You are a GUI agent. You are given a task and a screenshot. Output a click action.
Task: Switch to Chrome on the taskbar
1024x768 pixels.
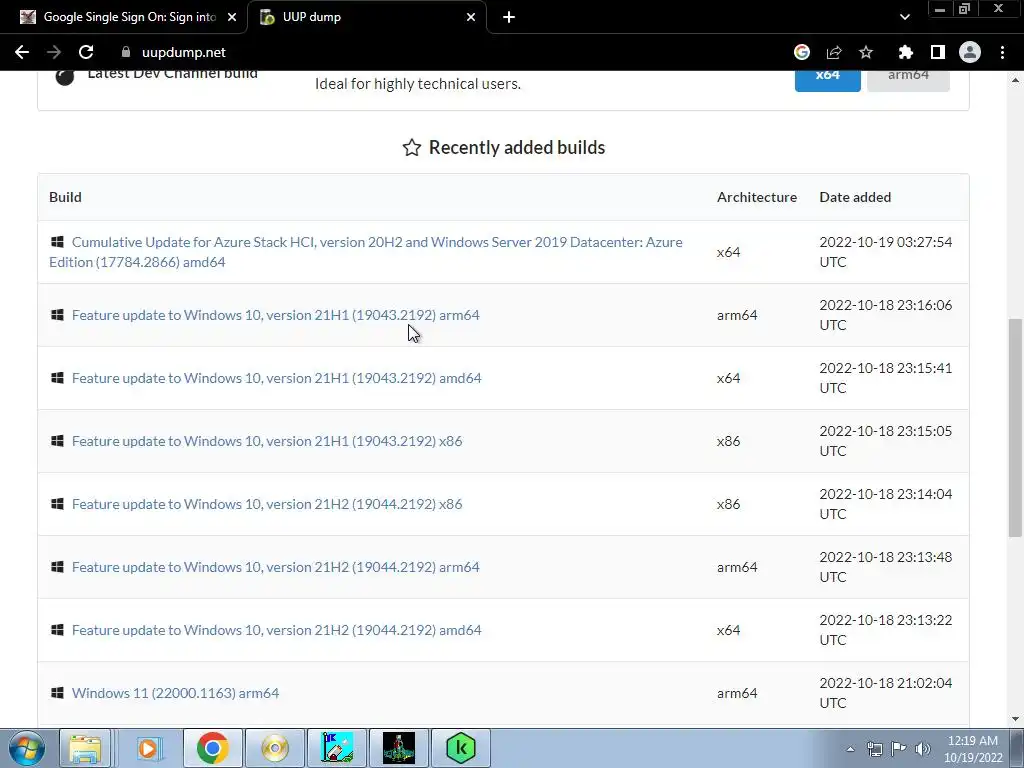212,748
